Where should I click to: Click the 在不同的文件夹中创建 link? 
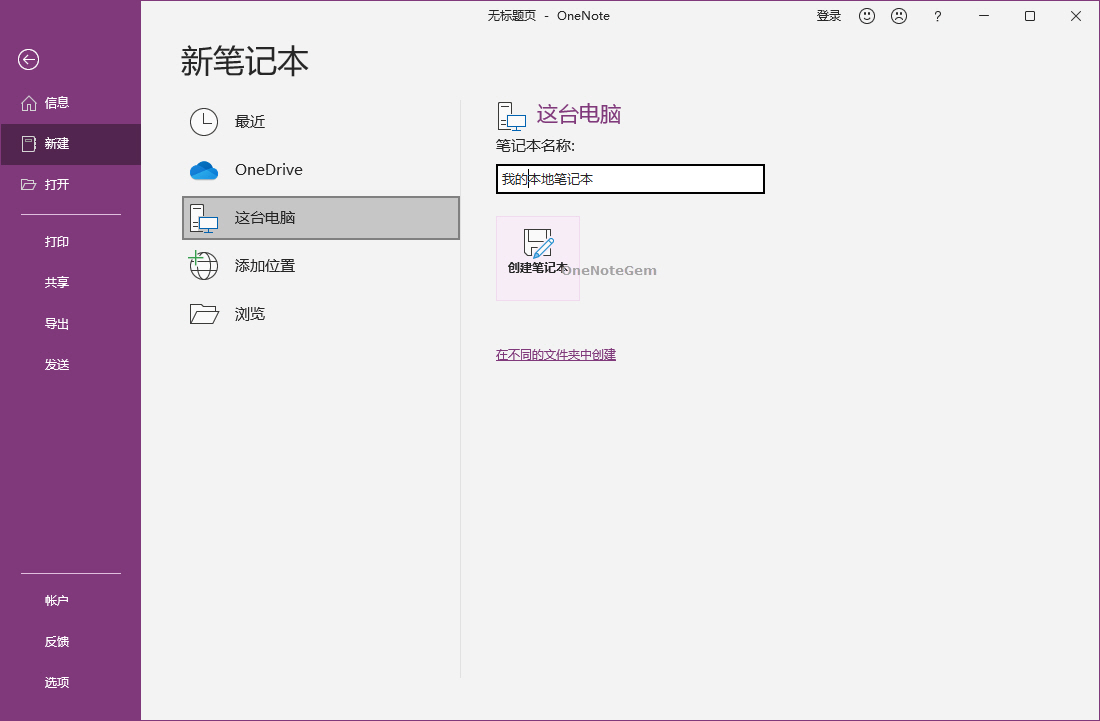pyautogui.click(x=556, y=355)
